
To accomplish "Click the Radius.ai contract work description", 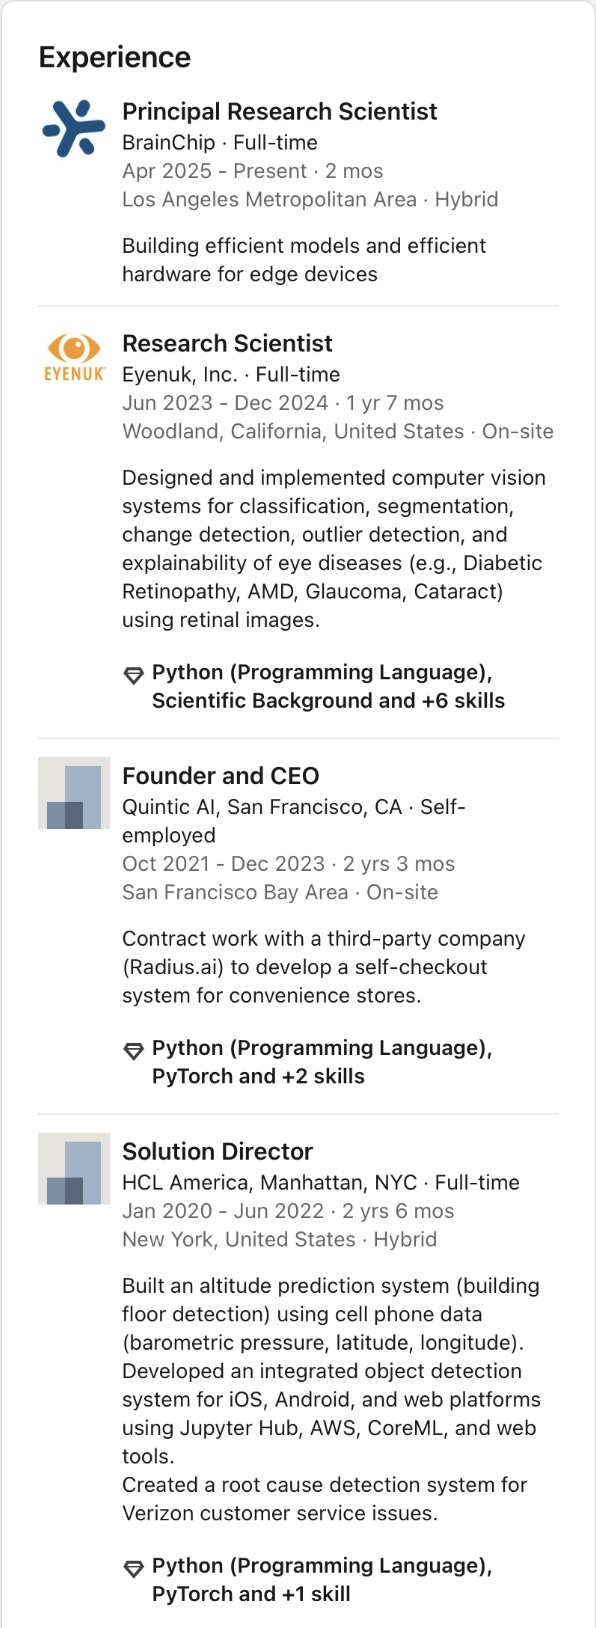I will tap(324, 967).
